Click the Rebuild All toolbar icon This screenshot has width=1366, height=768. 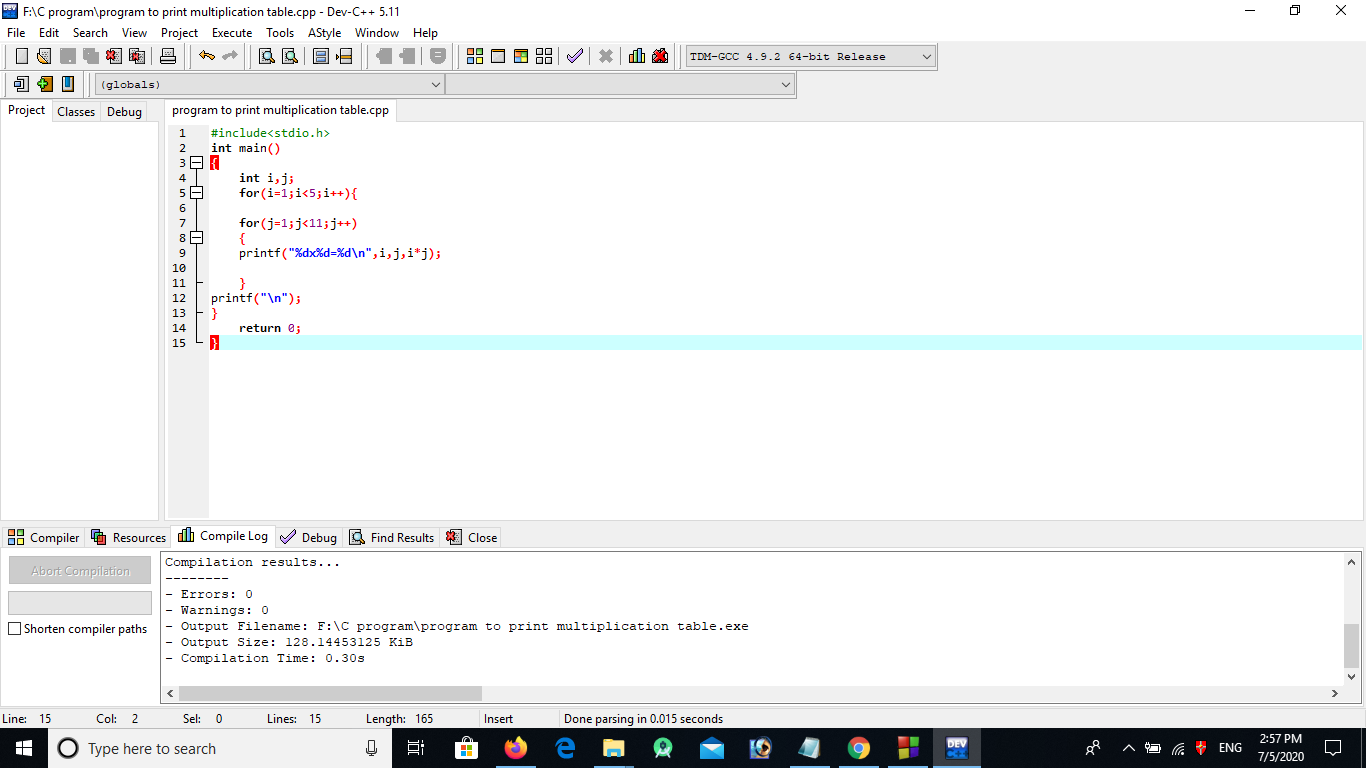[544, 56]
